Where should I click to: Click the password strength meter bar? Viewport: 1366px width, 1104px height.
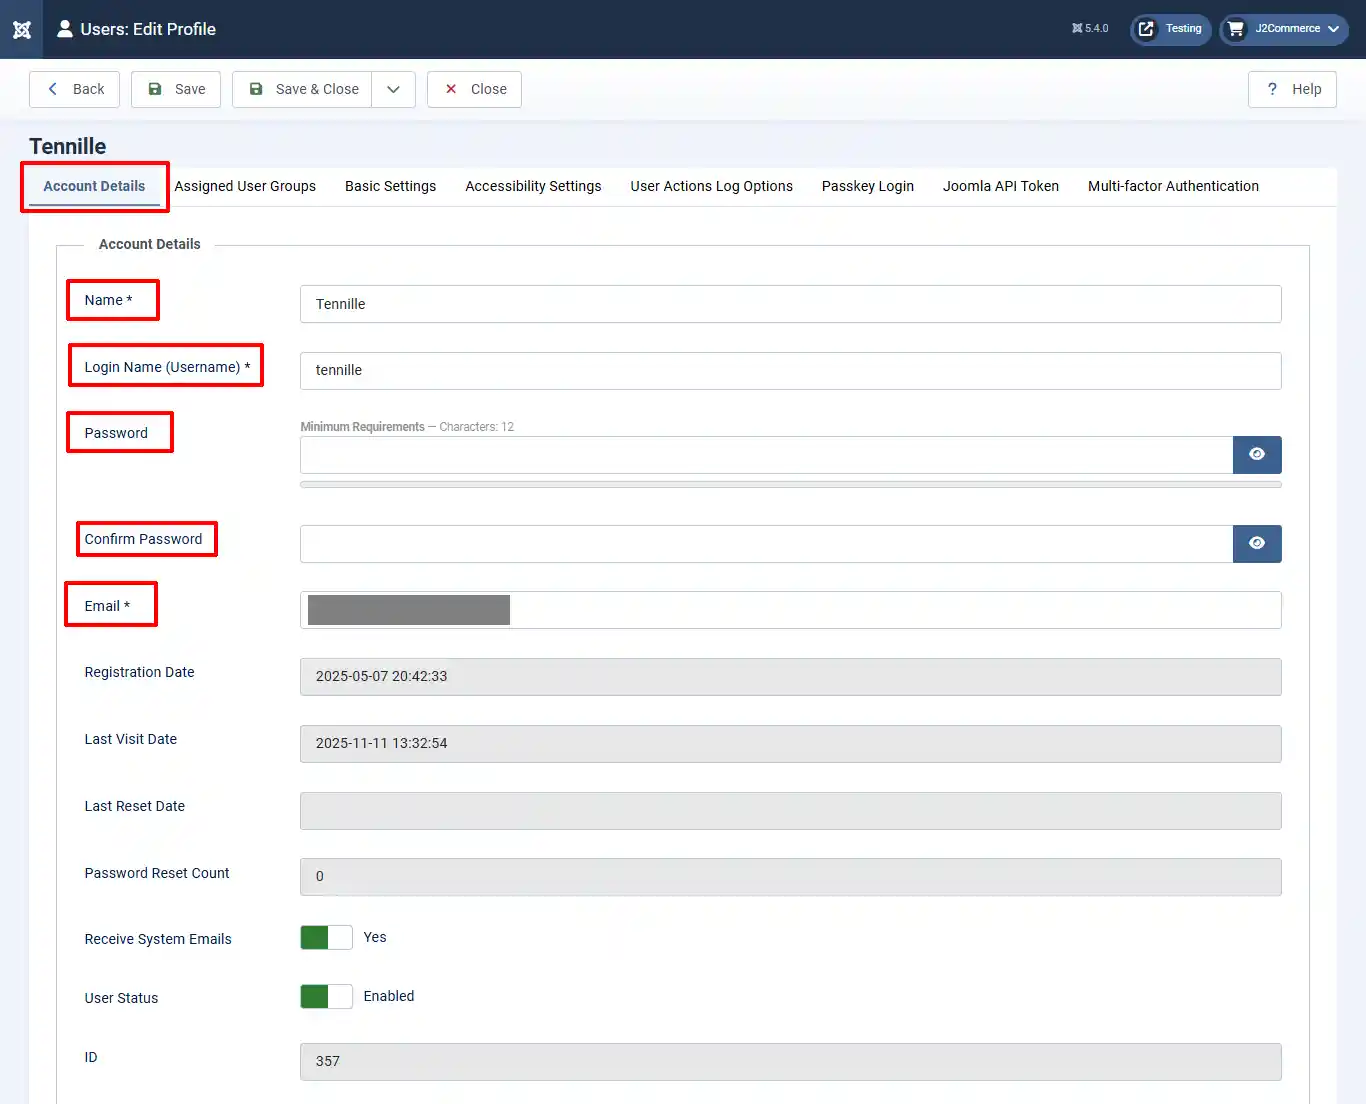(x=790, y=485)
